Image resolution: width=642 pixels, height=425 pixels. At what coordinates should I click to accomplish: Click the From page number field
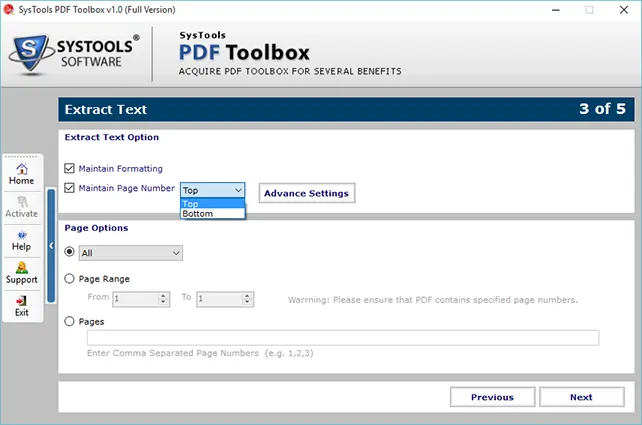tap(136, 299)
